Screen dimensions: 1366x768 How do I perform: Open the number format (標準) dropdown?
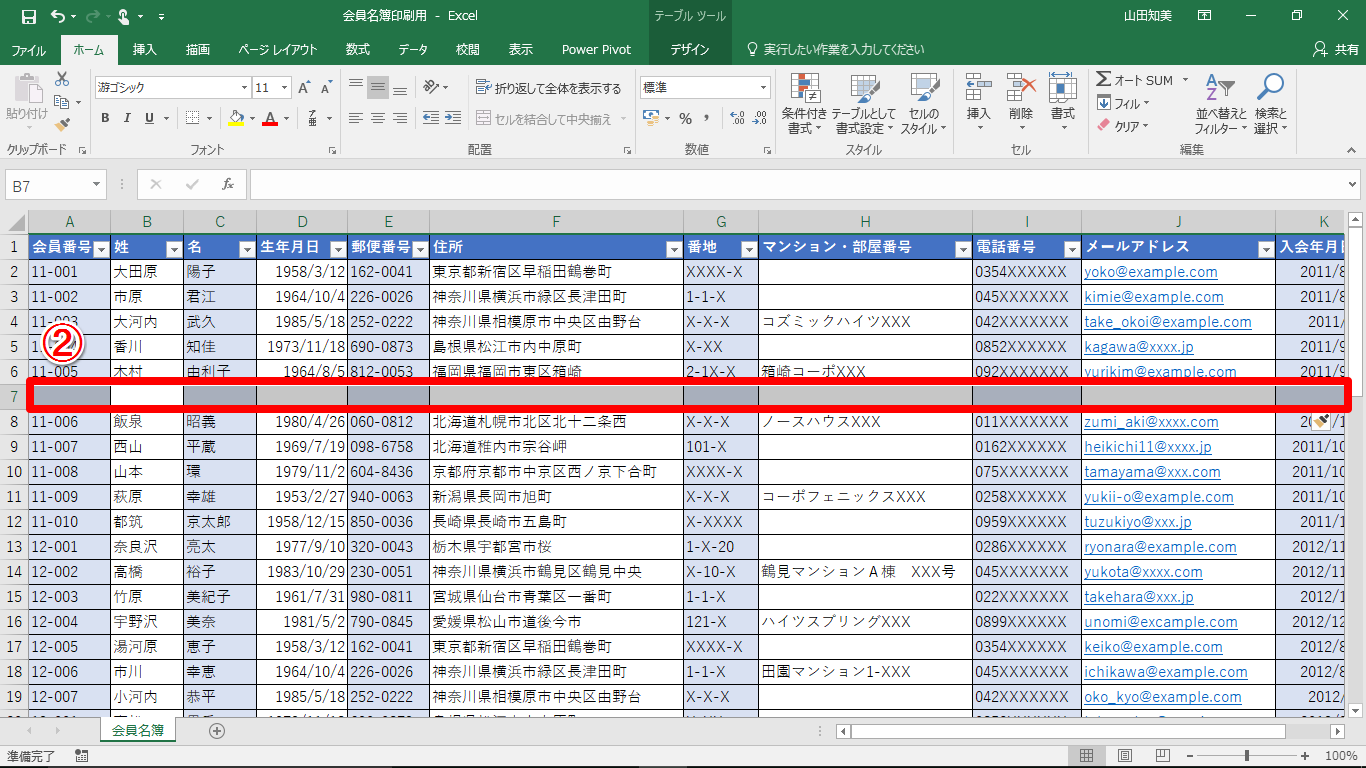[x=763, y=88]
